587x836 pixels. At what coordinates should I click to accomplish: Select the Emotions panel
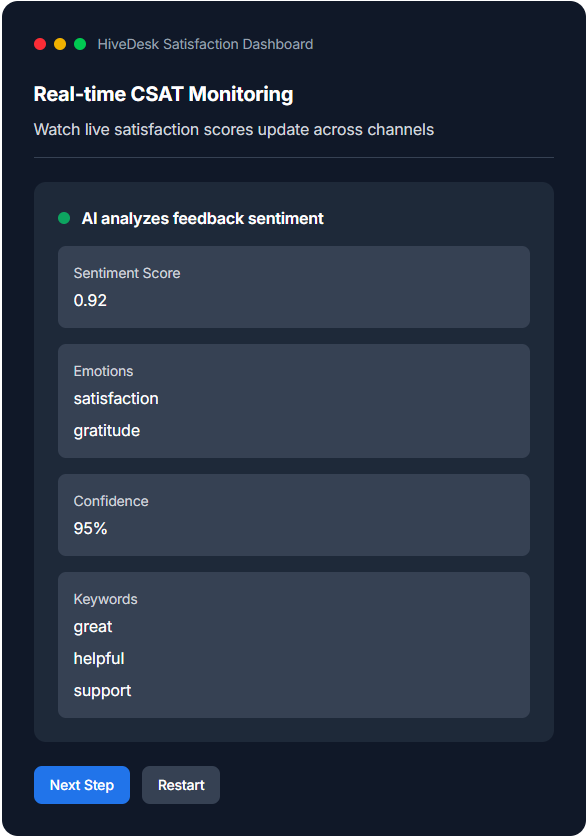pos(293,400)
